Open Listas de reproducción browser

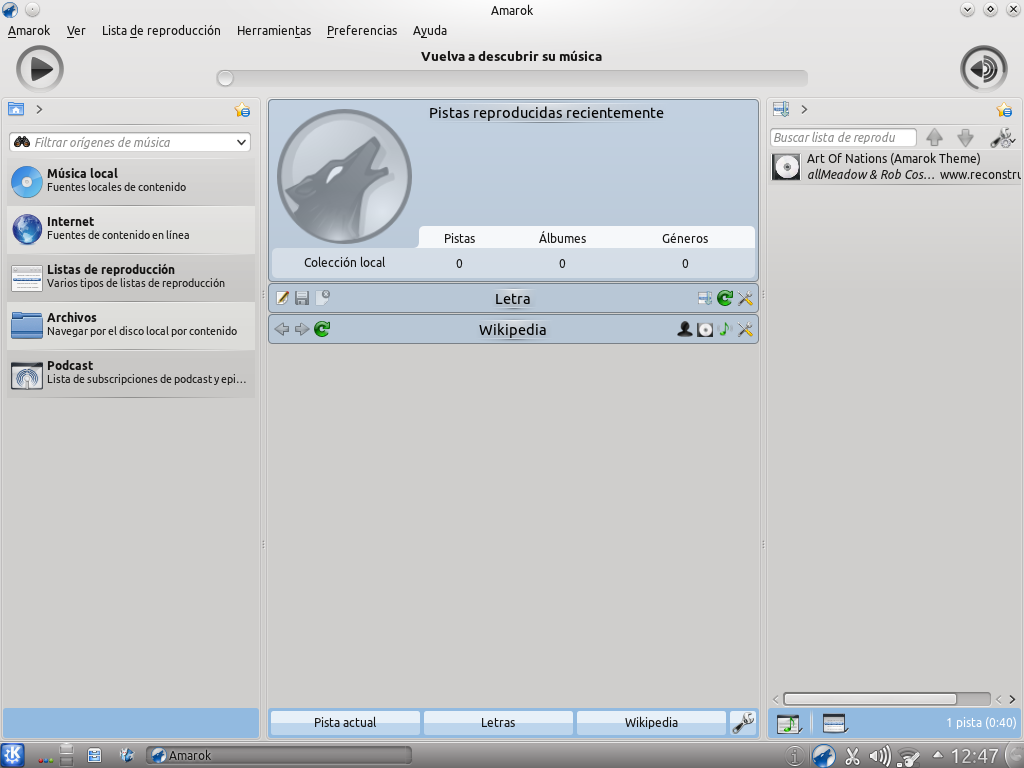[x=131, y=277]
